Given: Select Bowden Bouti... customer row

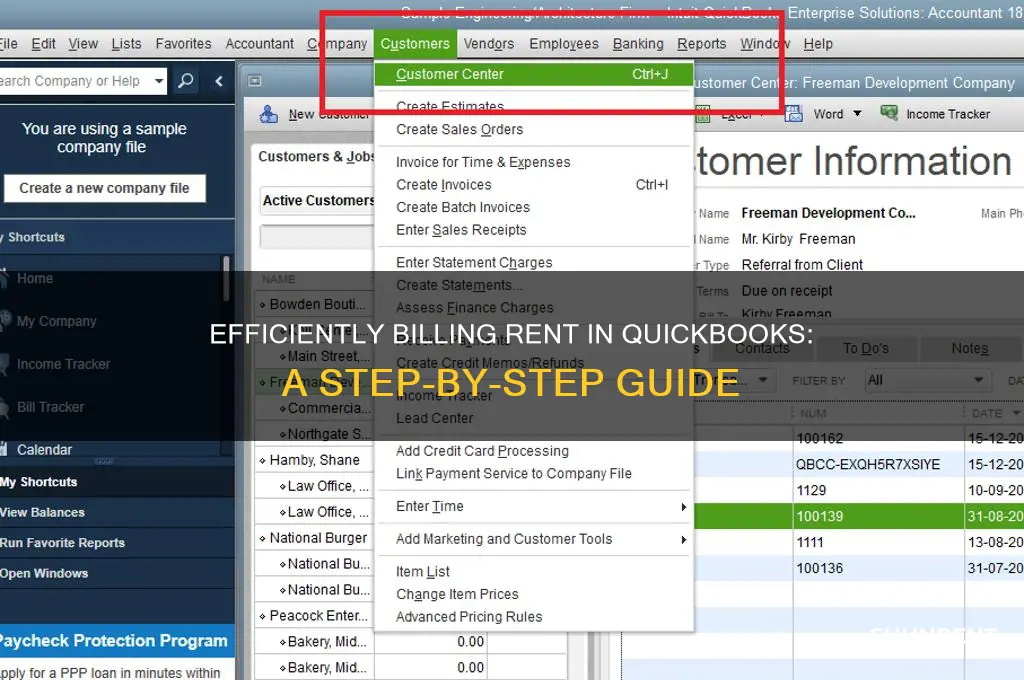Looking at the screenshot, I should [315, 304].
